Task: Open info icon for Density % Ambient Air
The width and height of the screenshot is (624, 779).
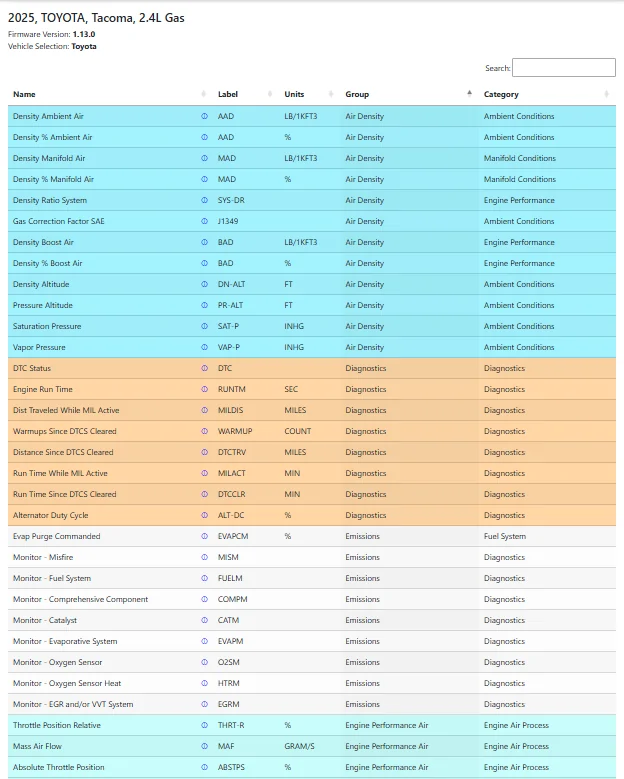Action: tap(204, 137)
